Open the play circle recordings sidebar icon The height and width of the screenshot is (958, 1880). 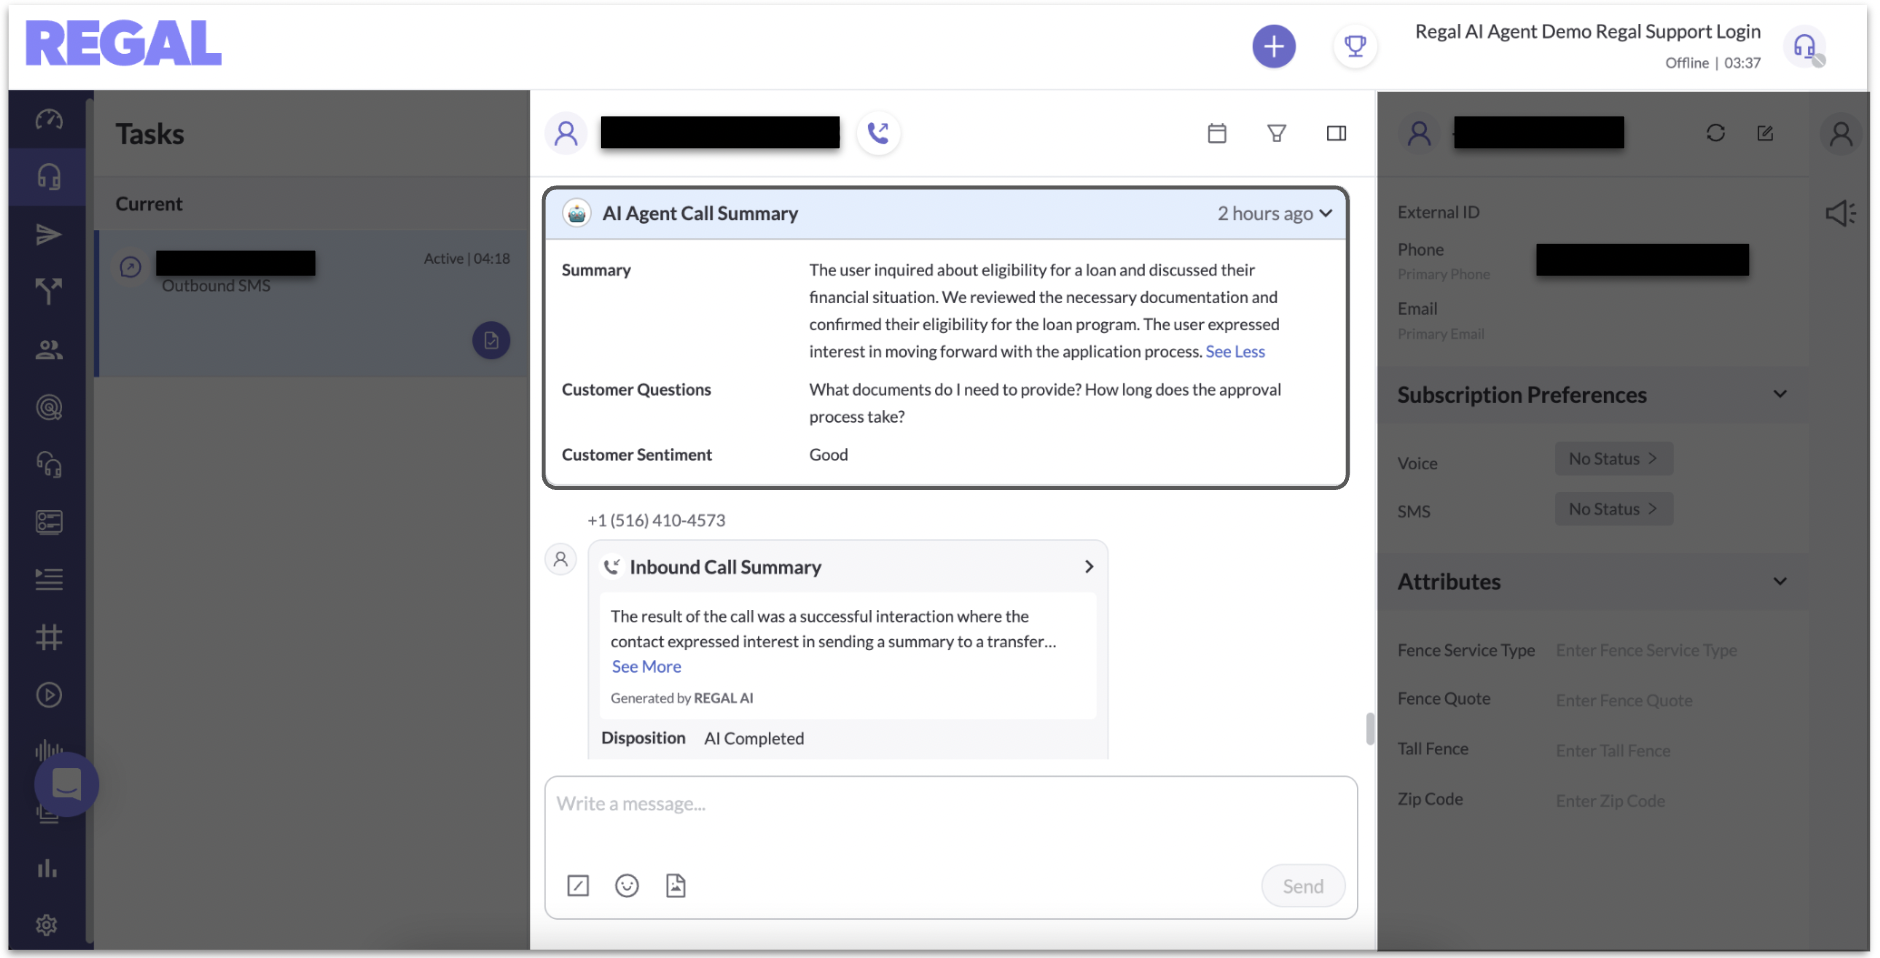coord(49,695)
